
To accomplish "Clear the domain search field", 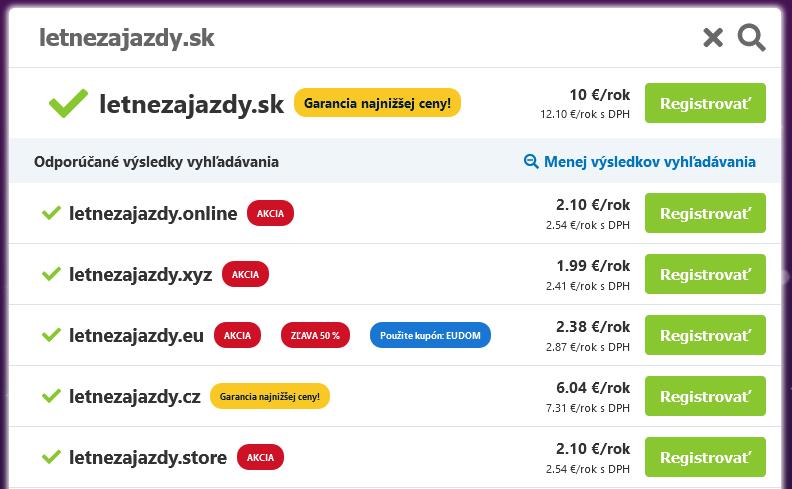I will click(x=712, y=38).
